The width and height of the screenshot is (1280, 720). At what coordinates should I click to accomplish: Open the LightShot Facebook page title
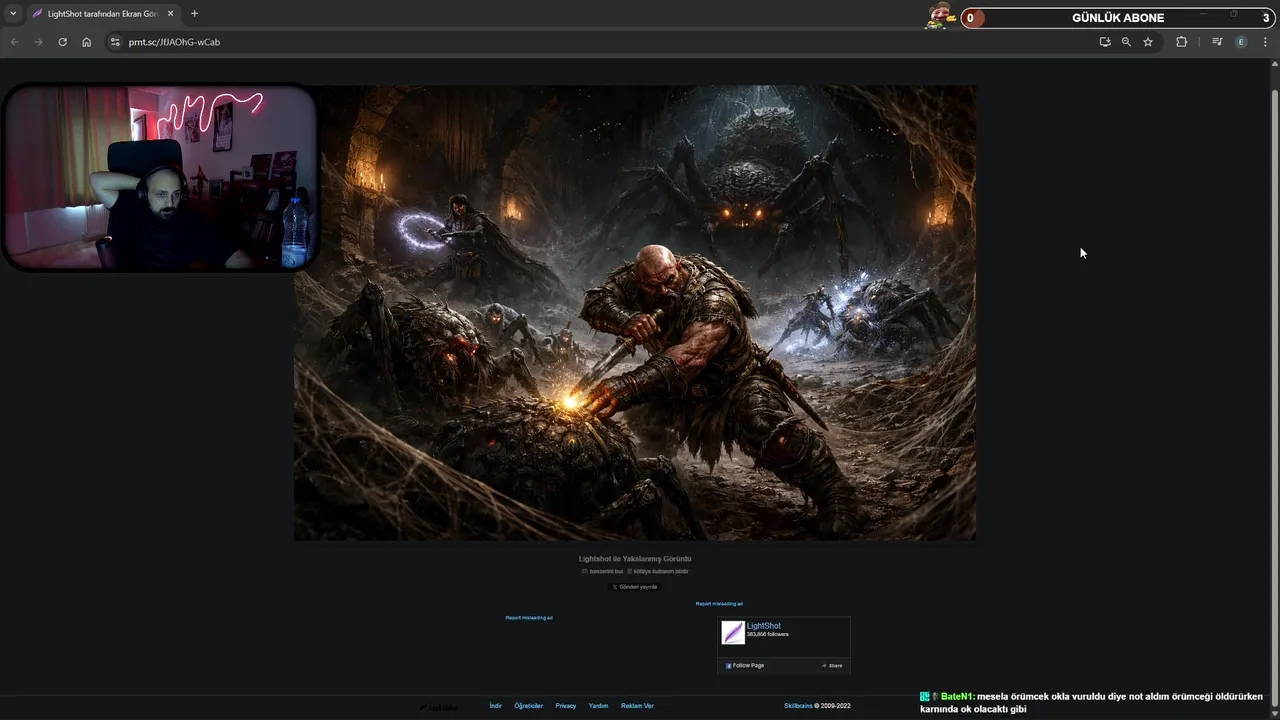[764, 626]
